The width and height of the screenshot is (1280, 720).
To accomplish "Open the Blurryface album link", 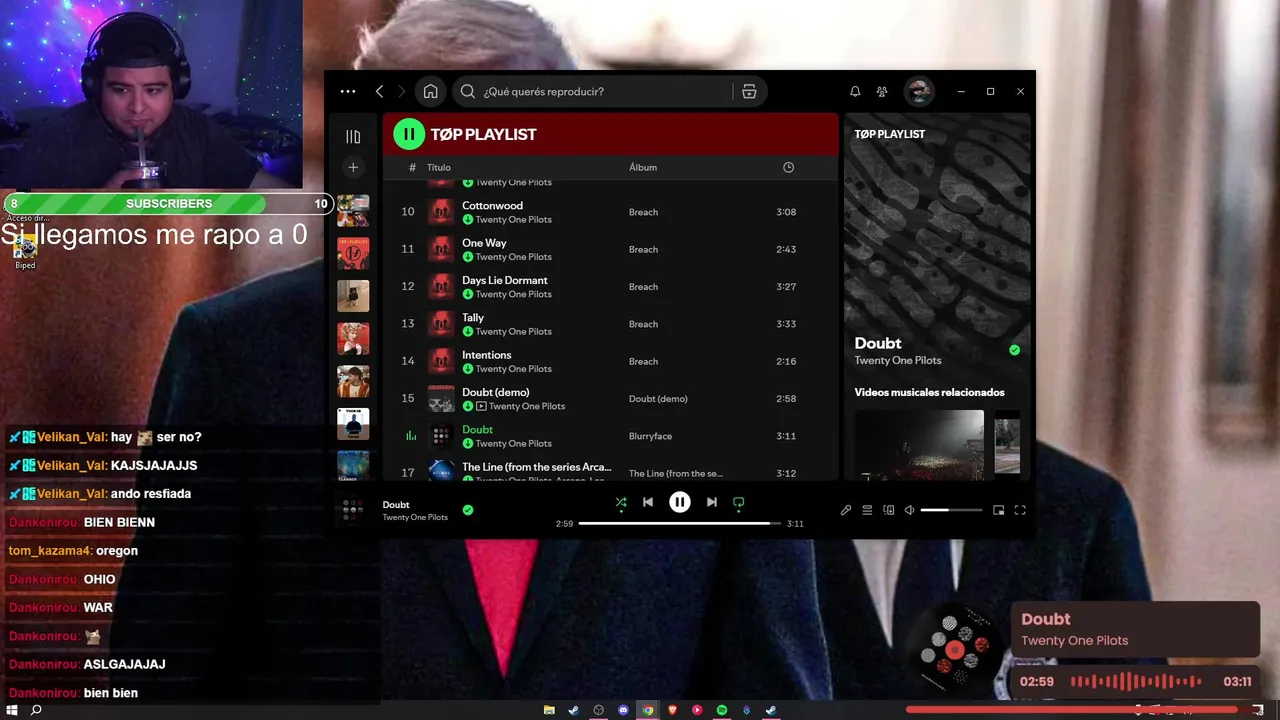I will click(652, 436).
